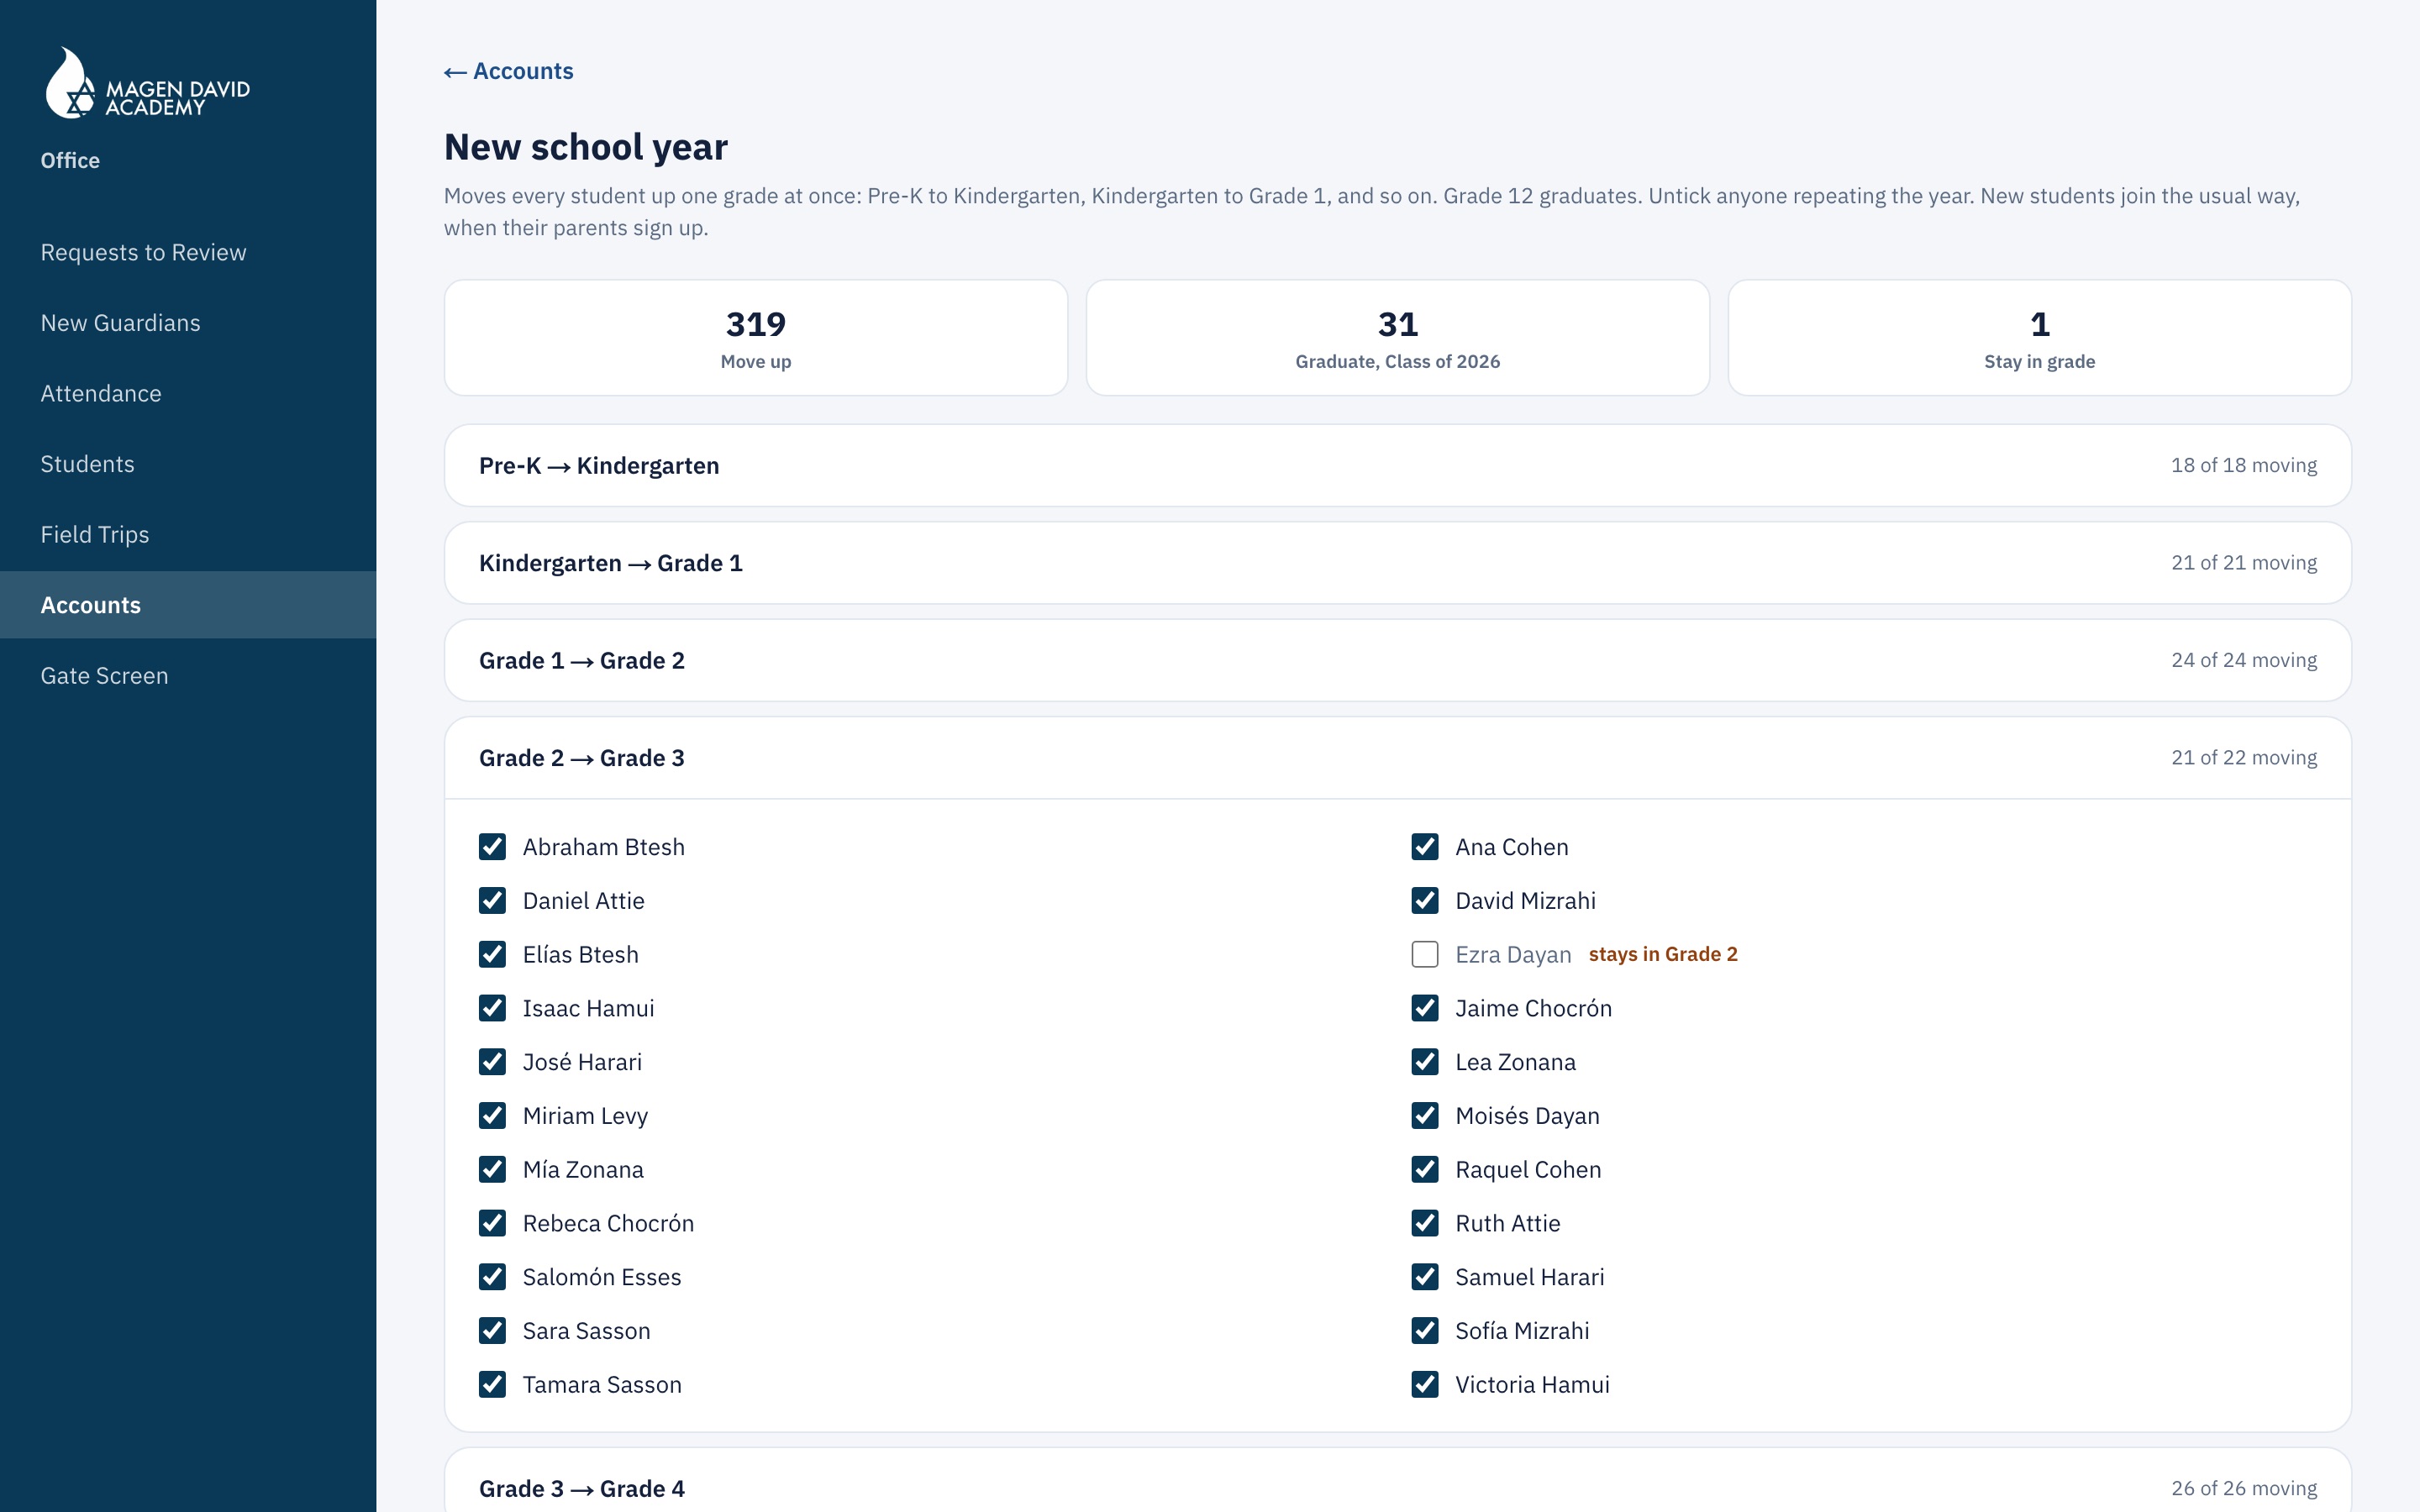Tick the Ezra Dayan checkbox
The width and height of the screenshot is (2420, 1512).
(x=1425, y=954)
